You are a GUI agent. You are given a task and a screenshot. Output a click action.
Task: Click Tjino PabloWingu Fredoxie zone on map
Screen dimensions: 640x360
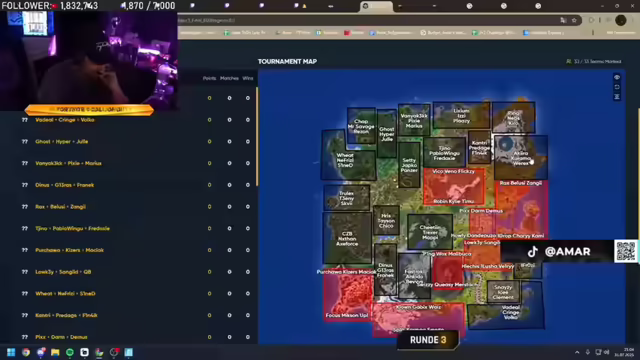point(444,153)
